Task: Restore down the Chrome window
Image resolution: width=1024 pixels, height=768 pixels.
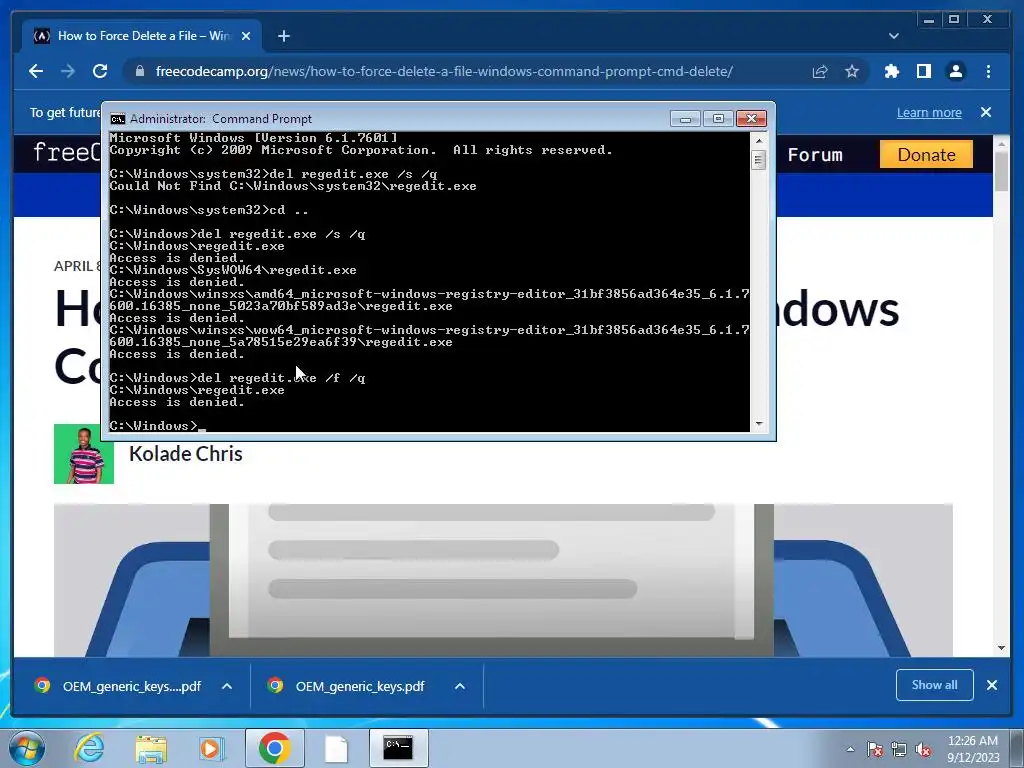Action: pyautogui.click(x=953, y=20)
